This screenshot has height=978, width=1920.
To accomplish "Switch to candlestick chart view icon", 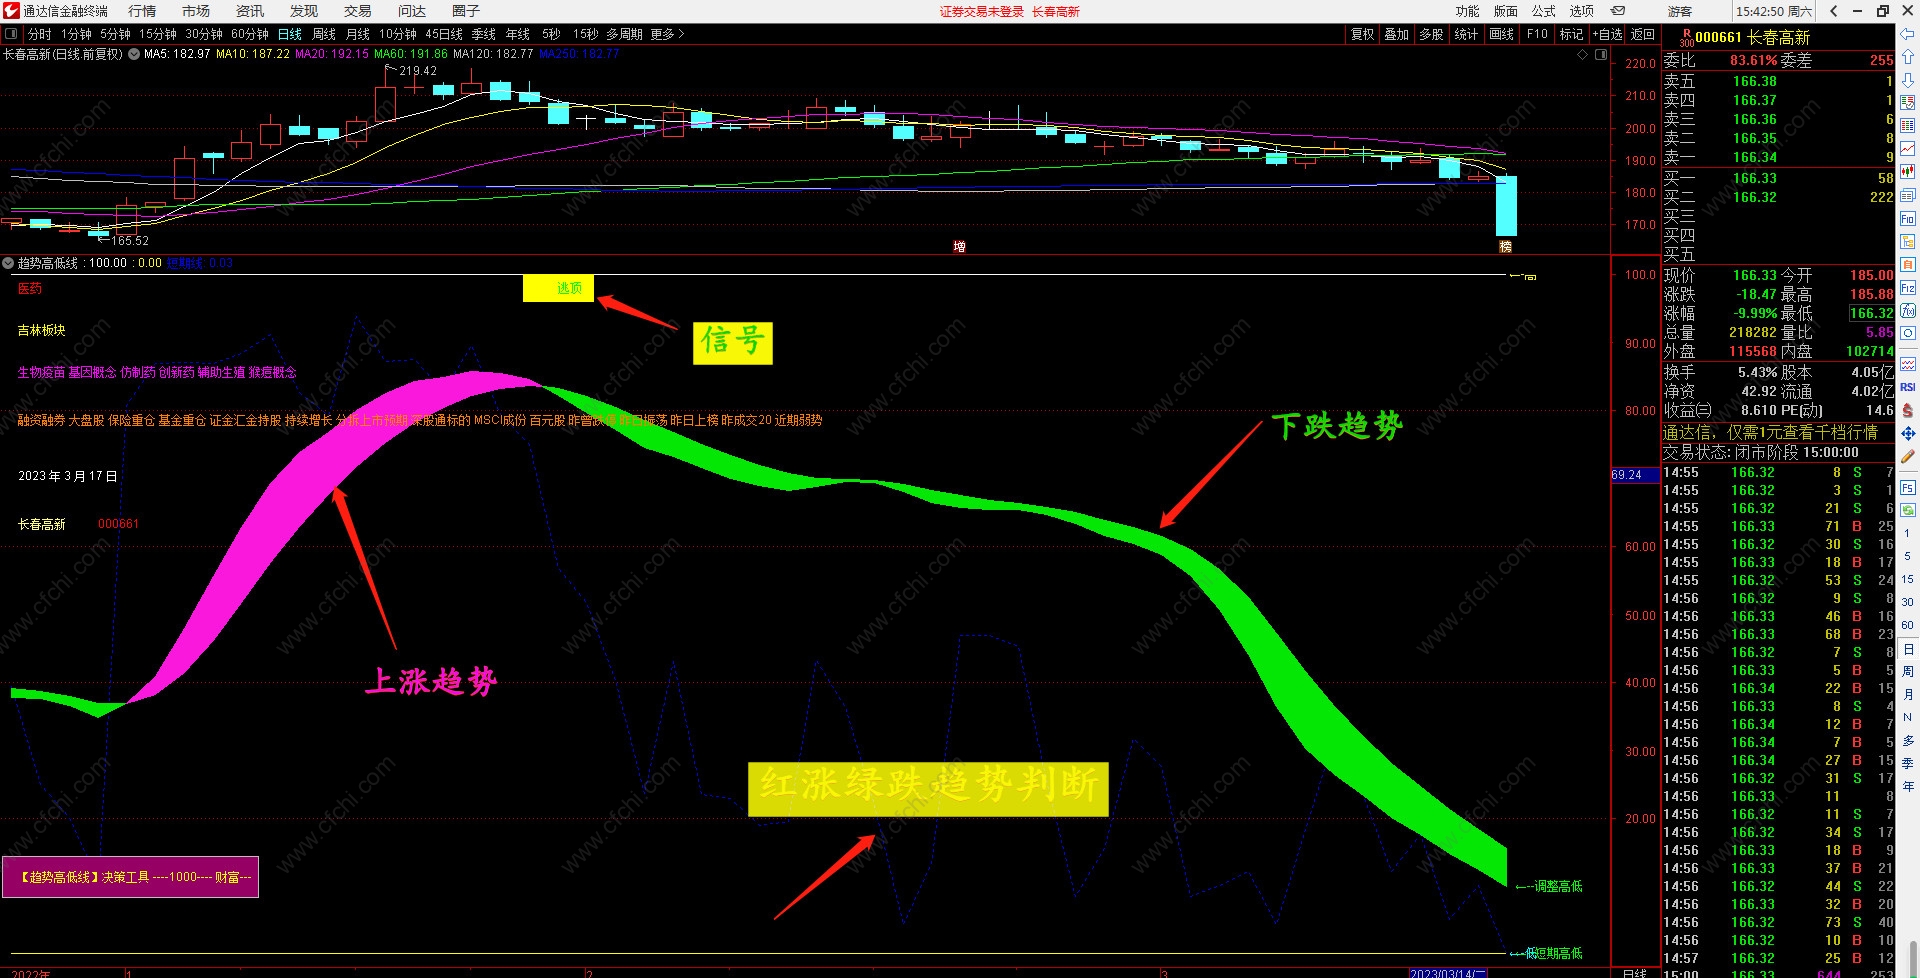I will pos(1908,172).
